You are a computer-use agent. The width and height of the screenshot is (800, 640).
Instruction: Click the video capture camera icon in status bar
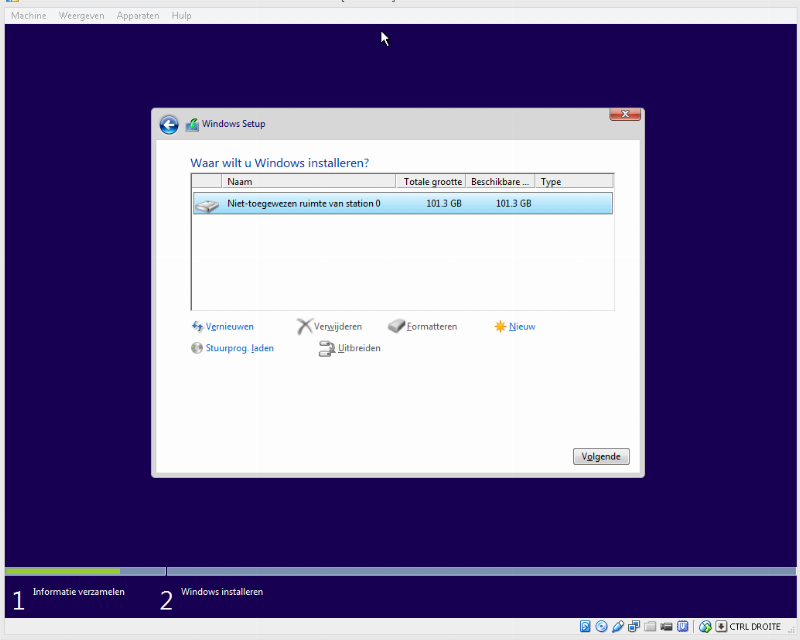[666, 626]
